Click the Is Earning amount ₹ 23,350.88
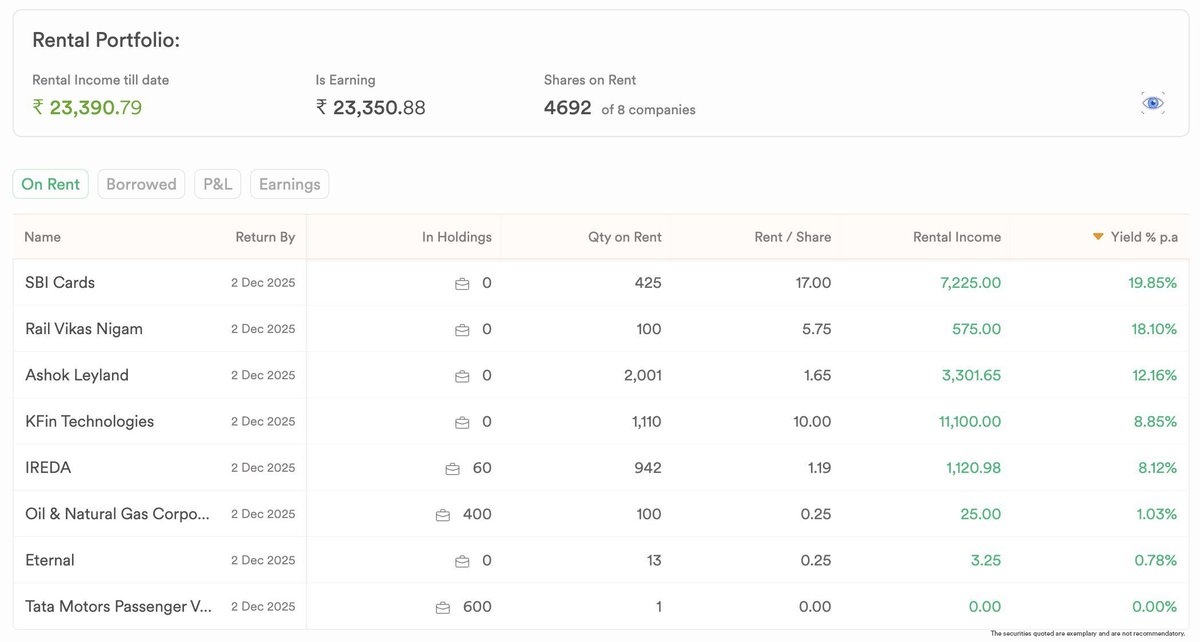This screenshot has height=642, width=1200. pyautogui.click(x=371, y=107)
